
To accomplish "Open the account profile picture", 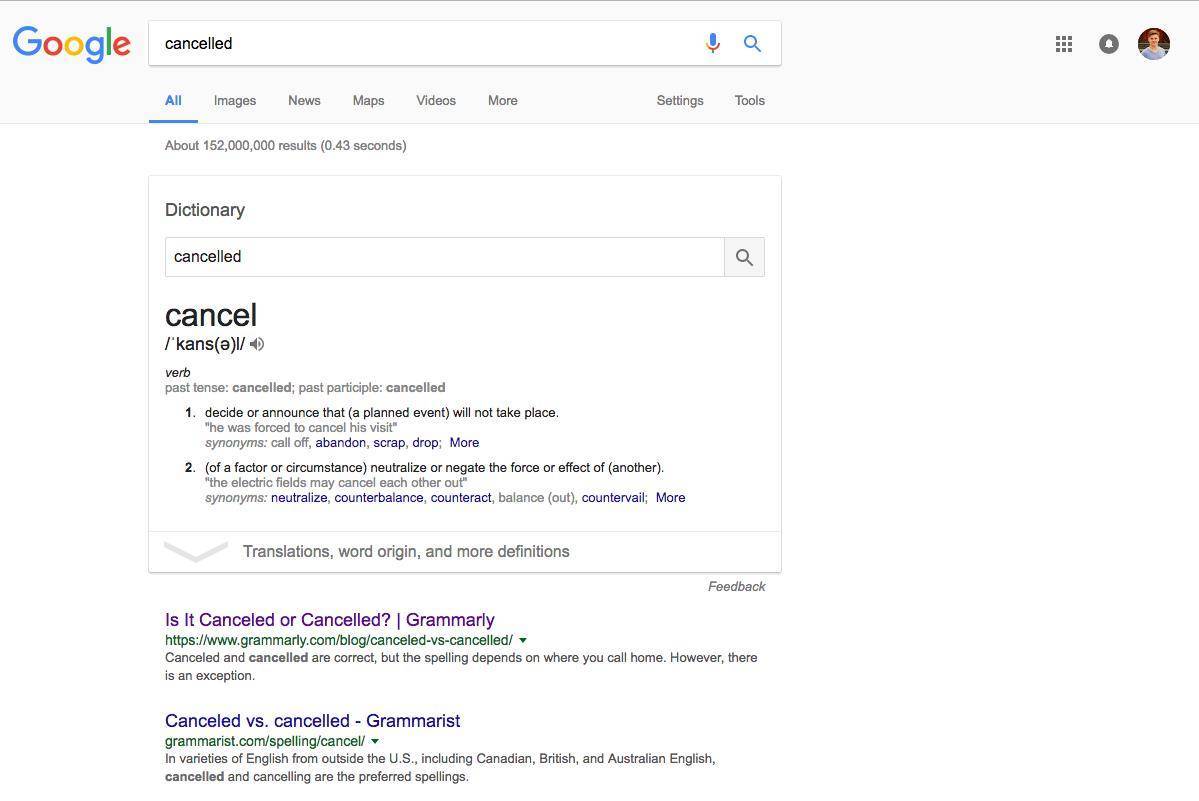I will pyautogui.click(x=1154, y=44).
